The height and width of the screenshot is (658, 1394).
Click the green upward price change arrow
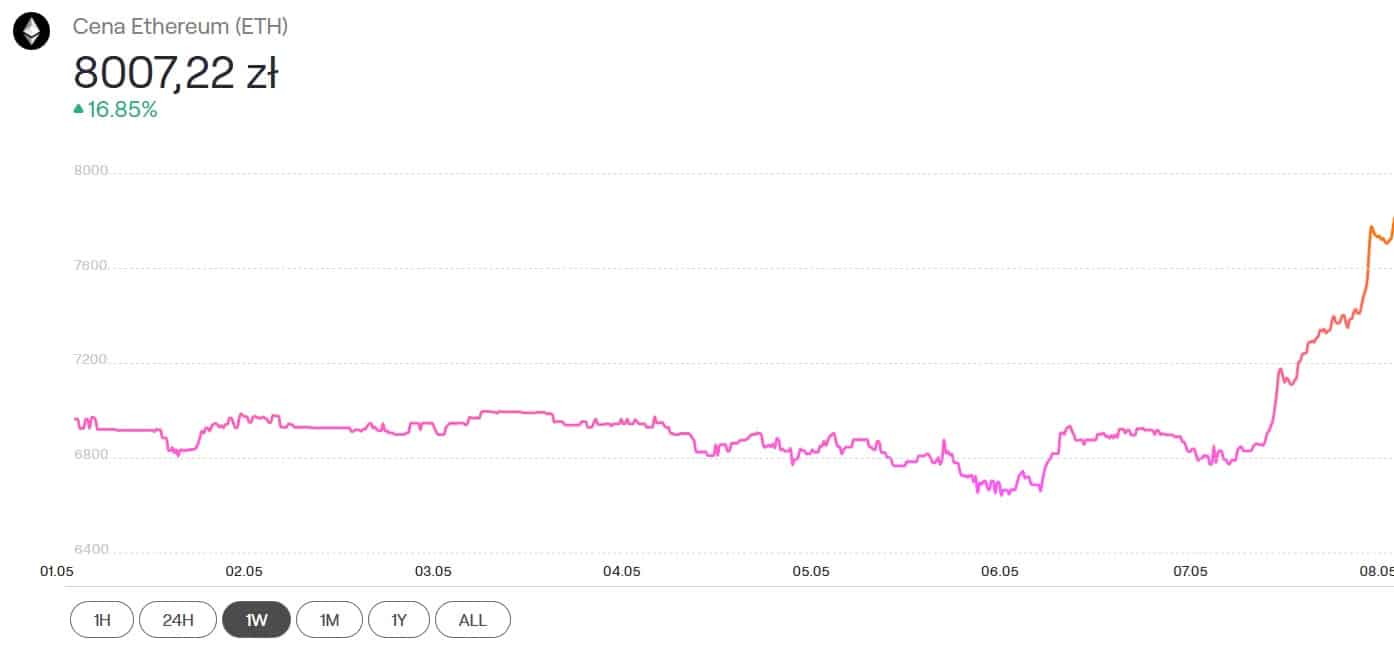click(x=79, y=110)
